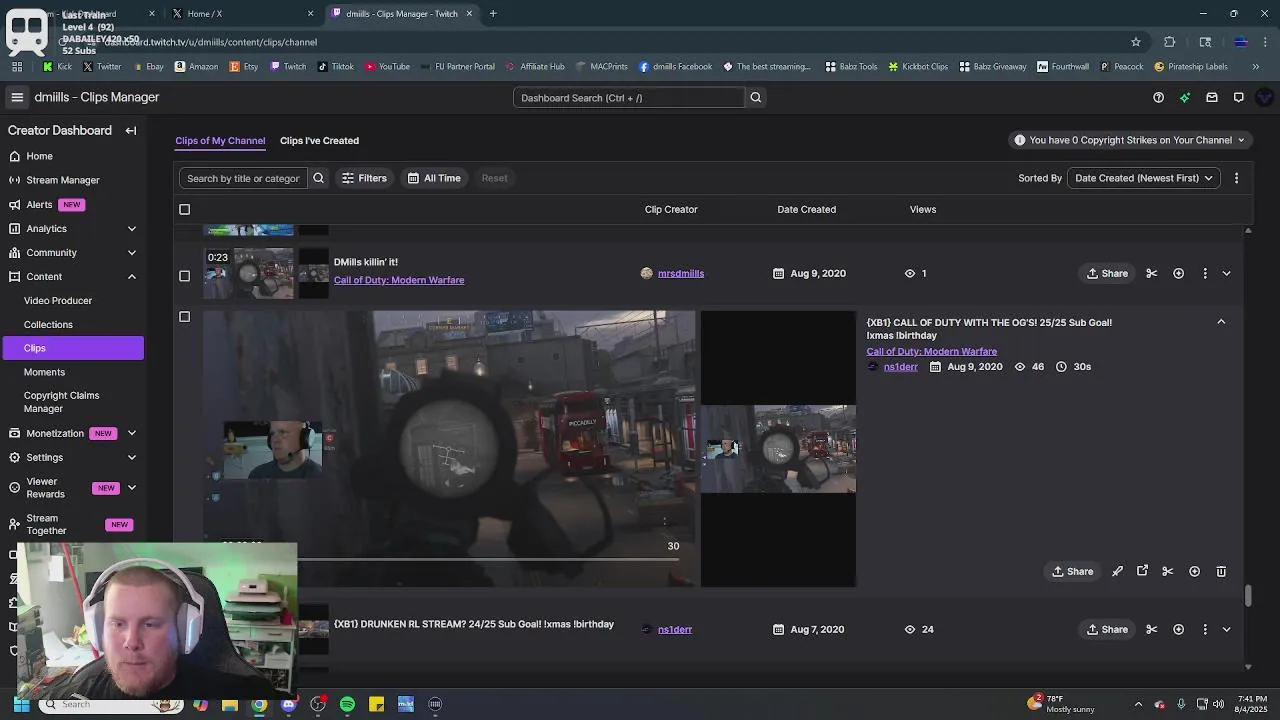Viewport: 1280px width, 720px height.
Task: Open three-dot menu for DMills killin' it! clip
Action: (x=1205, y=273)
